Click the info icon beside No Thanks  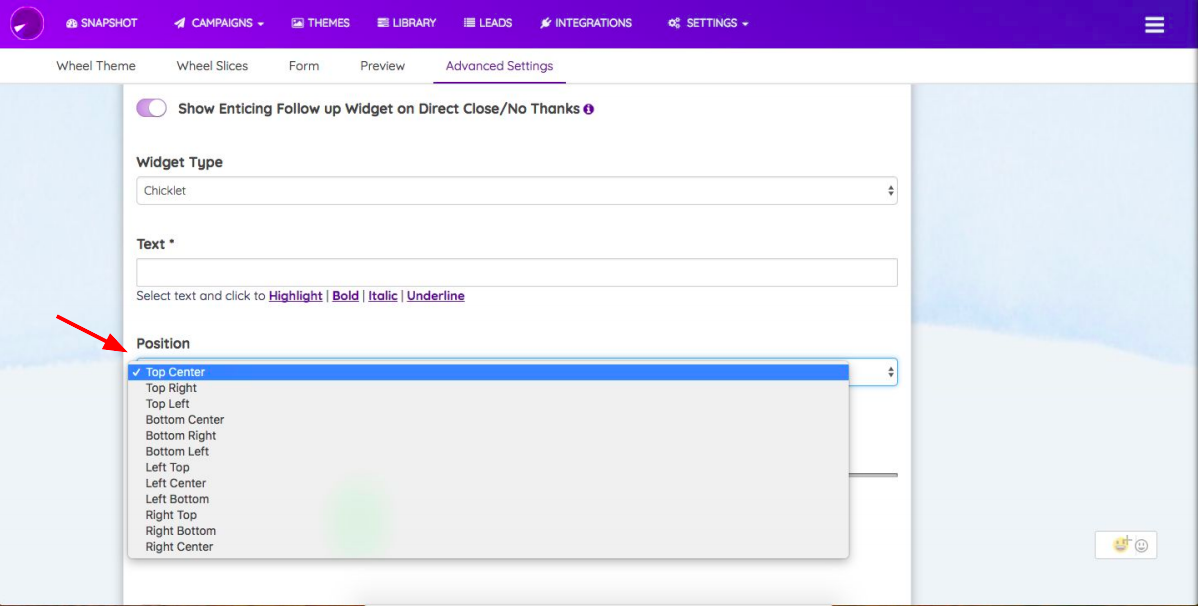pyautogui.click(x=588, y=109)
